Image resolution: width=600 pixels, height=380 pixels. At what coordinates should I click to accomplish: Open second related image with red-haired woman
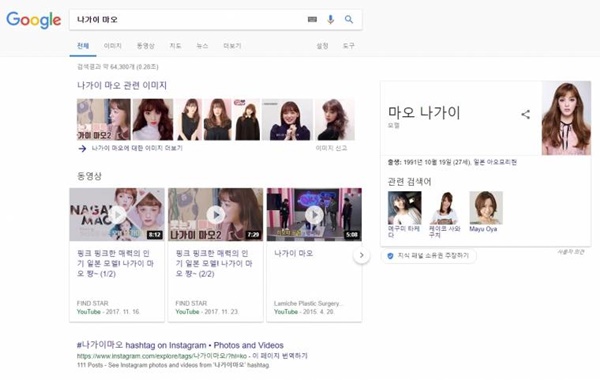[153, 119]
